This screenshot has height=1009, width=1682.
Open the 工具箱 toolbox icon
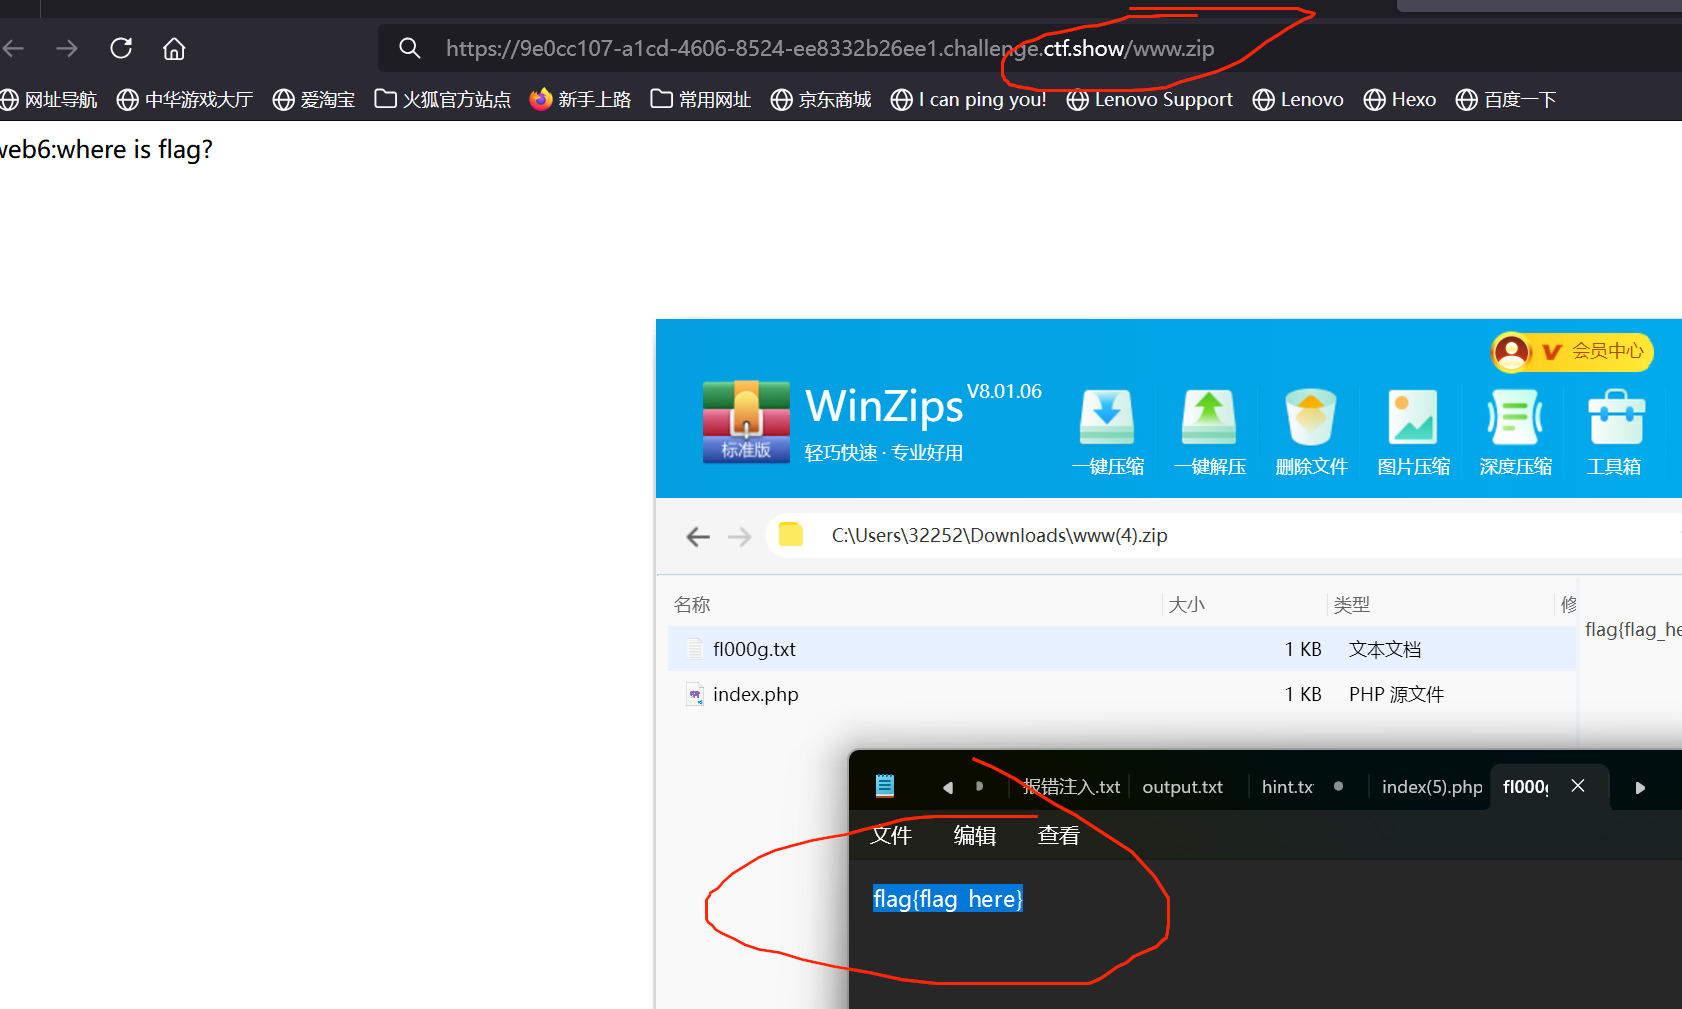1615,418
